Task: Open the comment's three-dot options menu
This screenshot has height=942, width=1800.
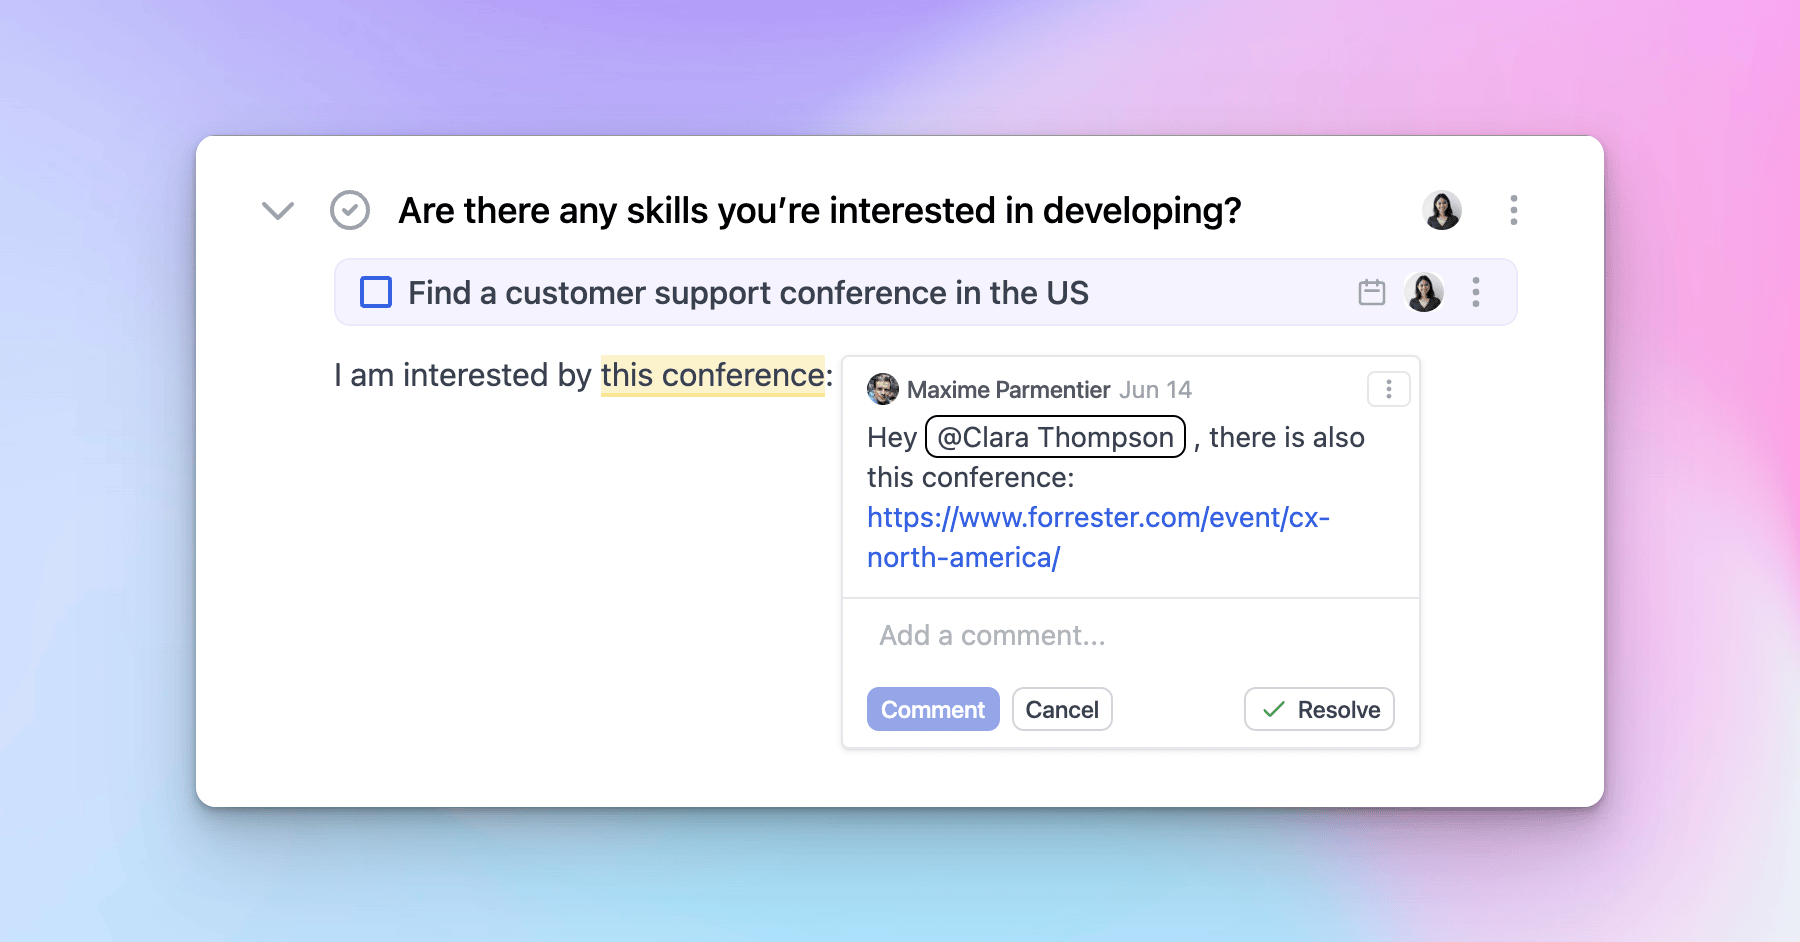Action: [1388, 389]
